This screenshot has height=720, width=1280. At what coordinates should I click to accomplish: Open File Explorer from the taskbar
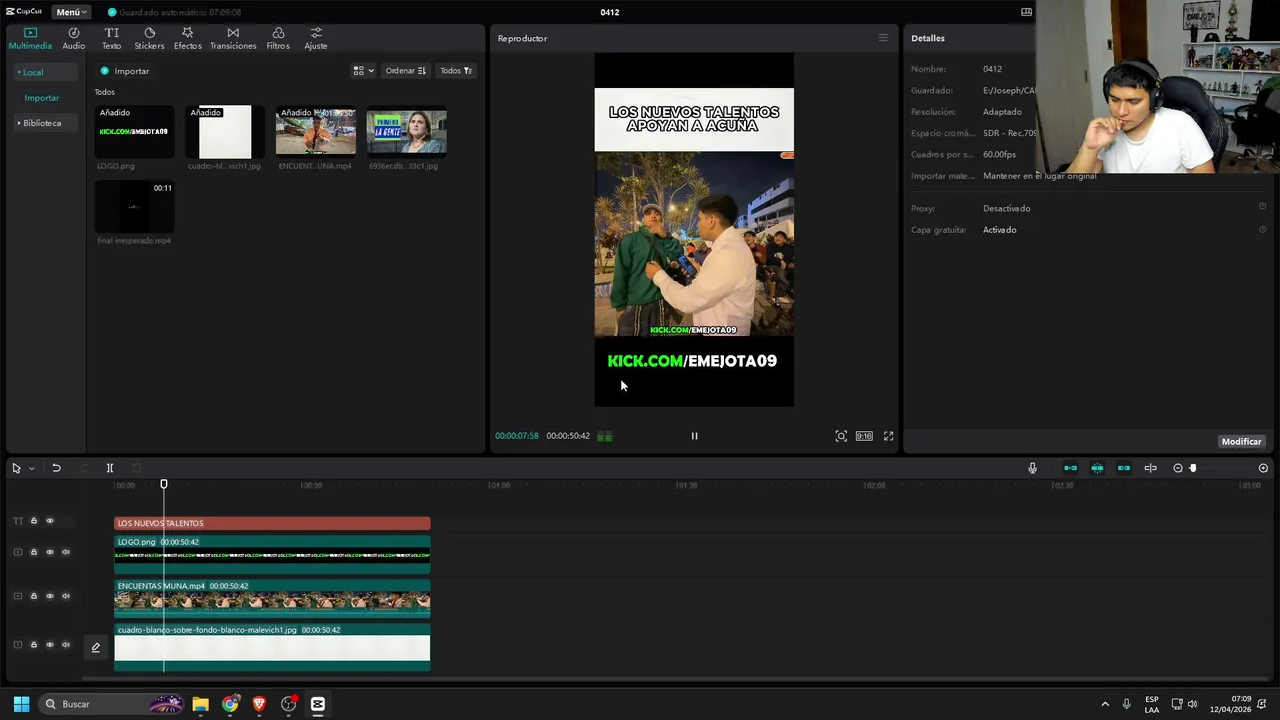(200, 704)
